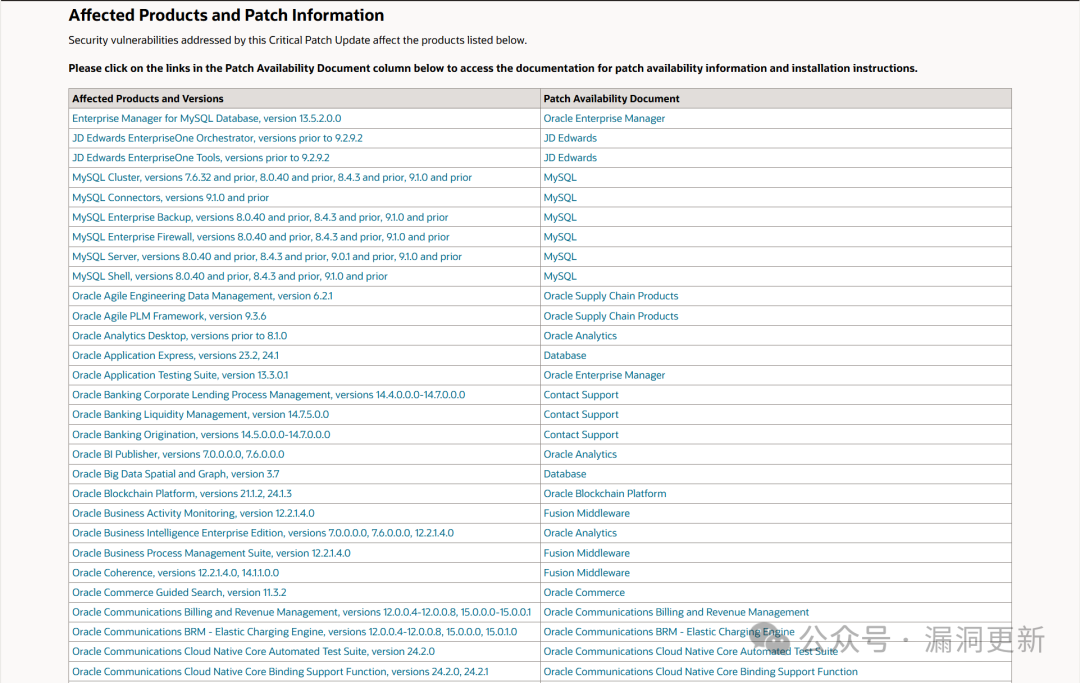Open Oracle BI Publisher link
The width and height of the screenshot is (1080, 683).
click(178, 454)
